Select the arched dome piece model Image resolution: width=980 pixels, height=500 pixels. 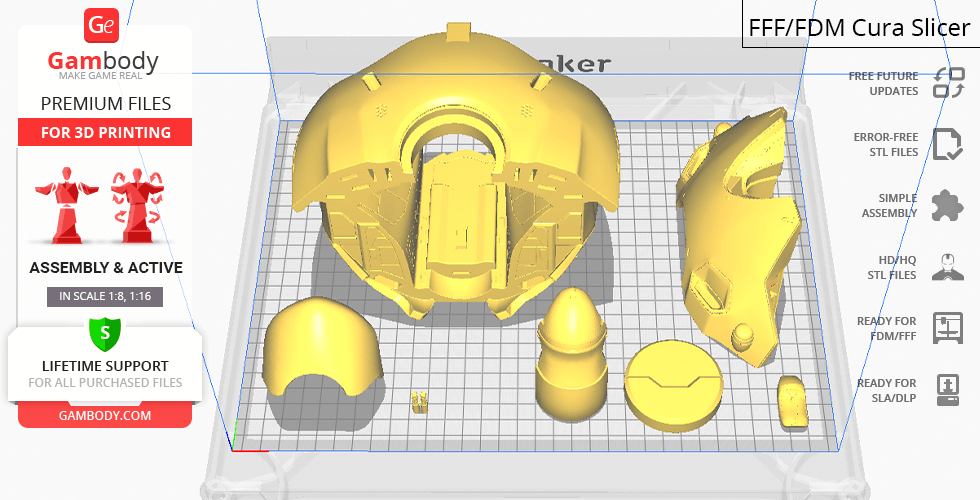323,344
